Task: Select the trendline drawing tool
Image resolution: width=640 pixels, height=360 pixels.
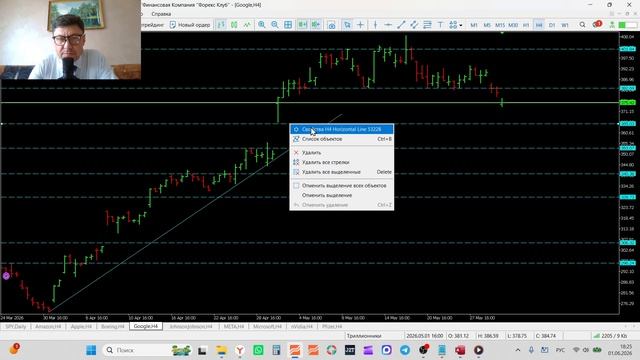Action: 401,25
